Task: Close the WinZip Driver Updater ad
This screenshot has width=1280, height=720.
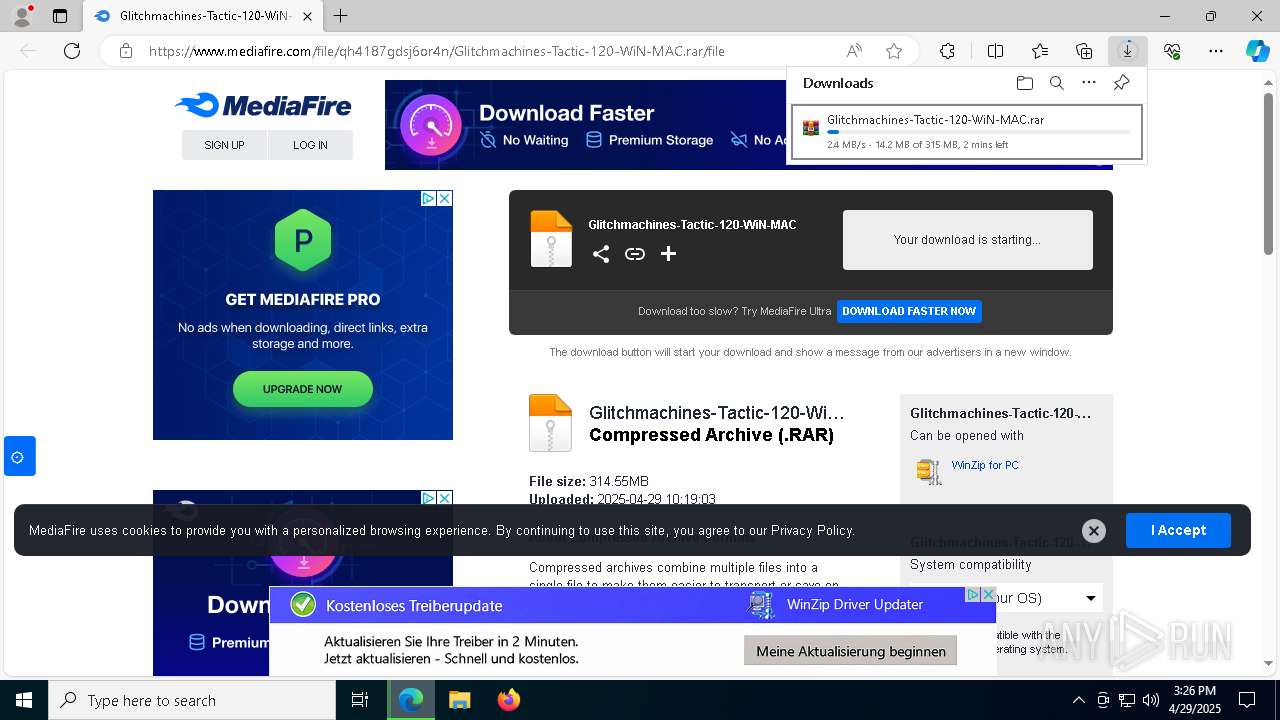Action: coord(988,594)
